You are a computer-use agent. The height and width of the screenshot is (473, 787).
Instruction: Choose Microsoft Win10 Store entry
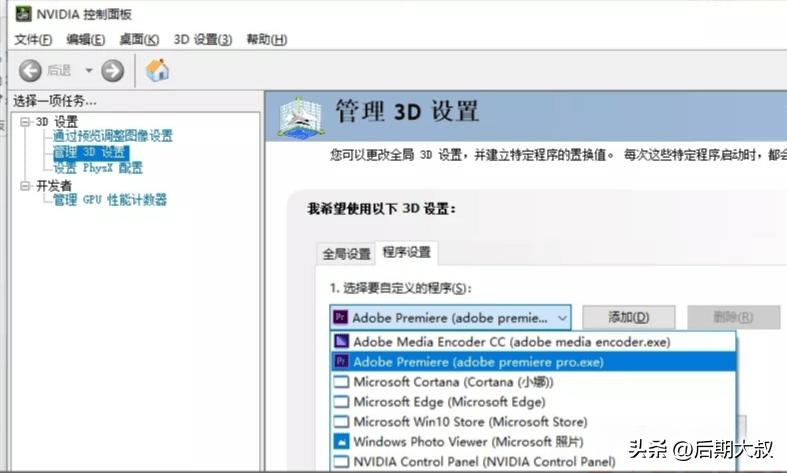click(533, 422)
